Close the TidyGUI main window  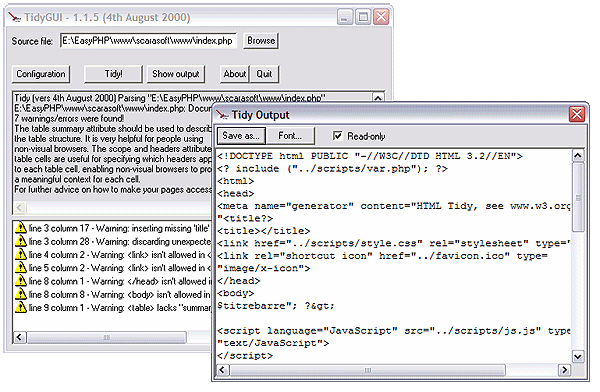click(381, 17)
